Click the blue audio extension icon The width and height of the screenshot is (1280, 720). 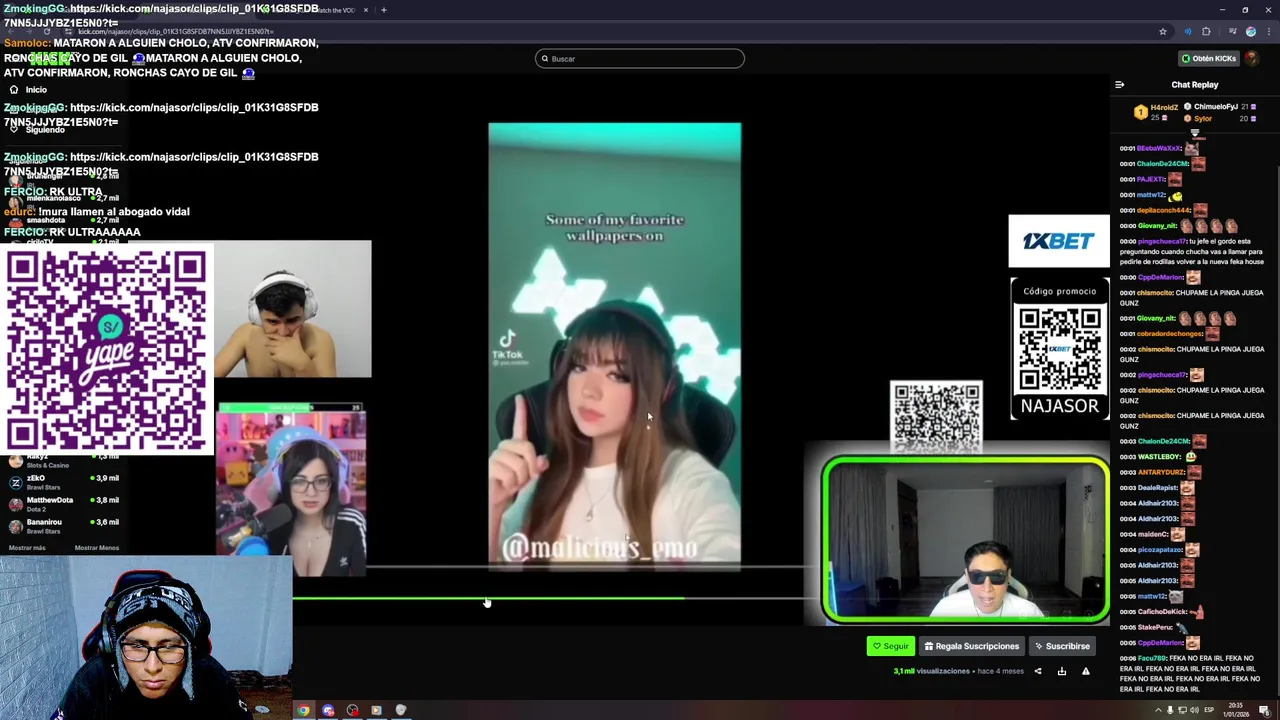click(1188, 32)
